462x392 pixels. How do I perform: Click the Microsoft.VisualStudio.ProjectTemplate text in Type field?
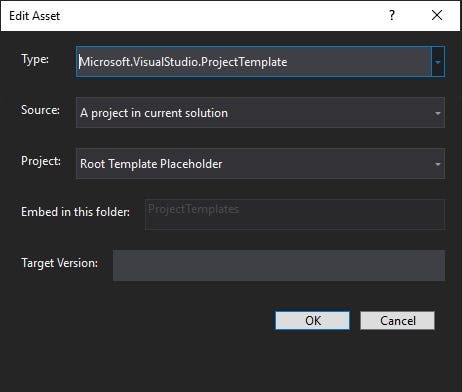(183, 62)
